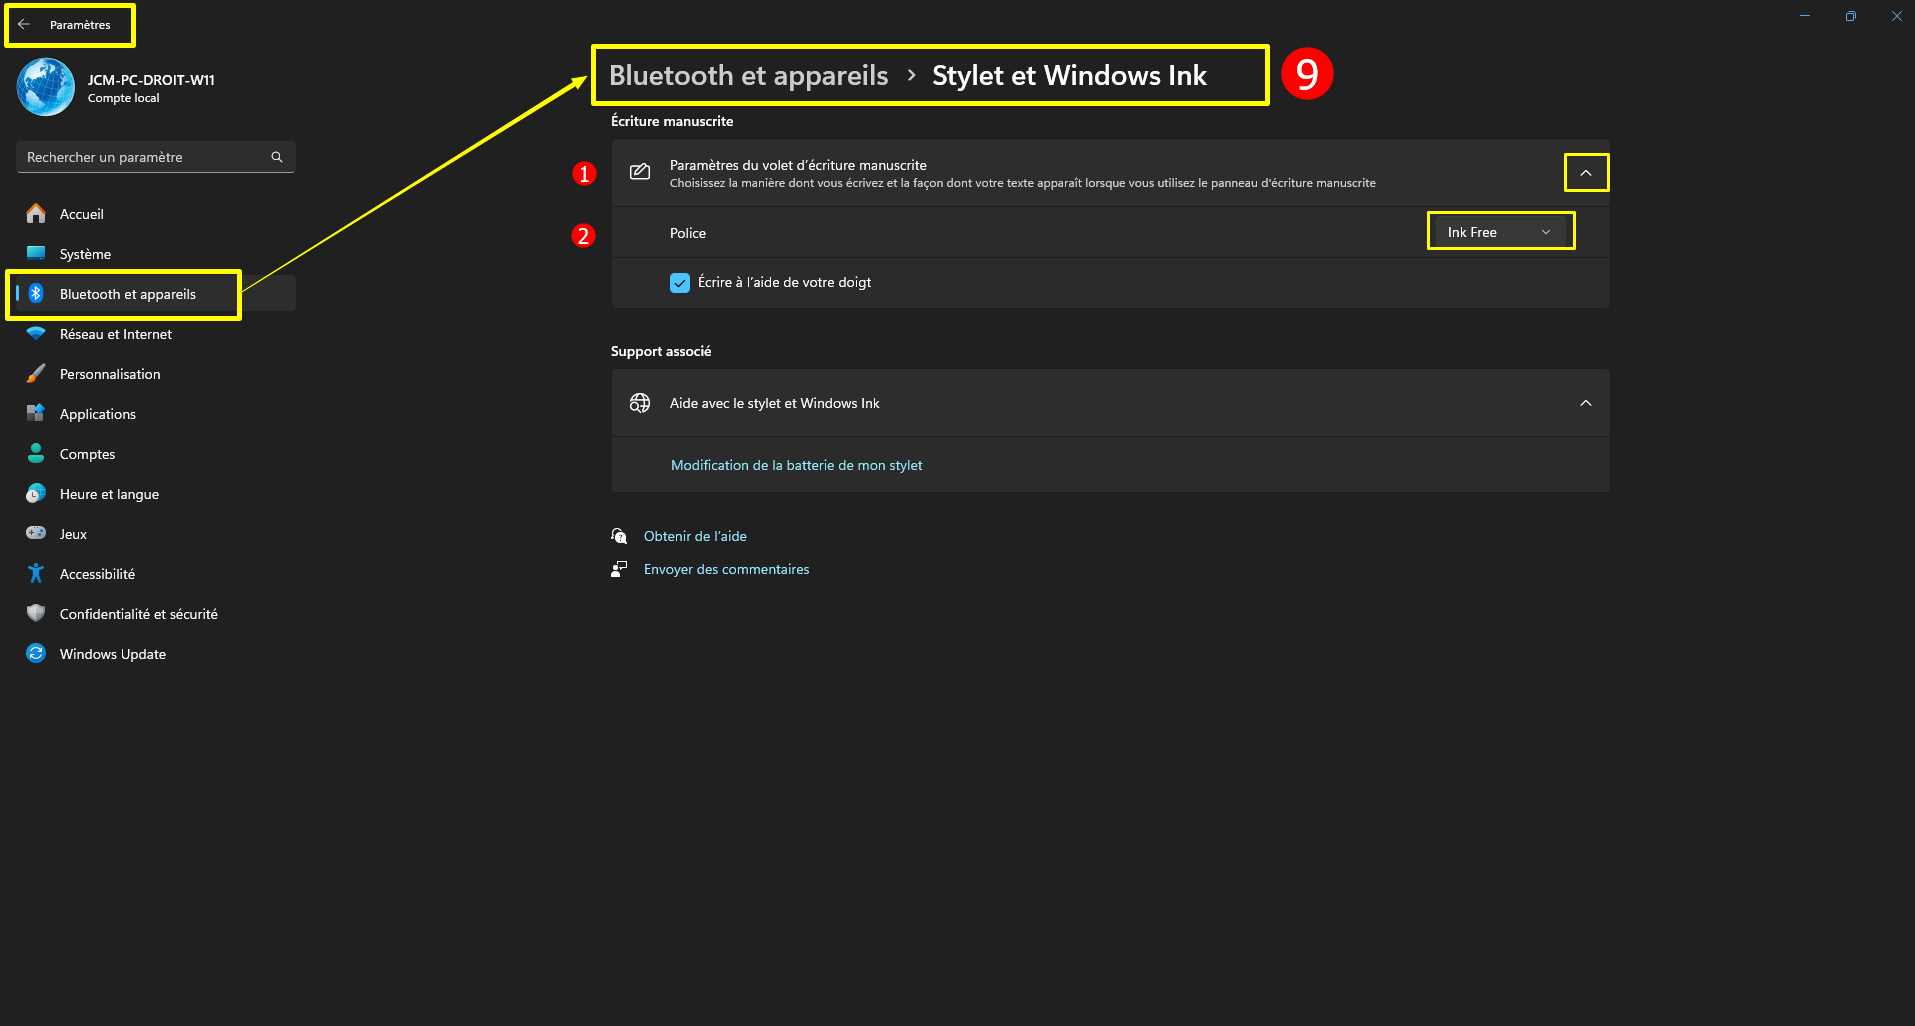Minimize the Paramètres window
This screenshot has width=1915, height=1026.
coord(1805,16)
